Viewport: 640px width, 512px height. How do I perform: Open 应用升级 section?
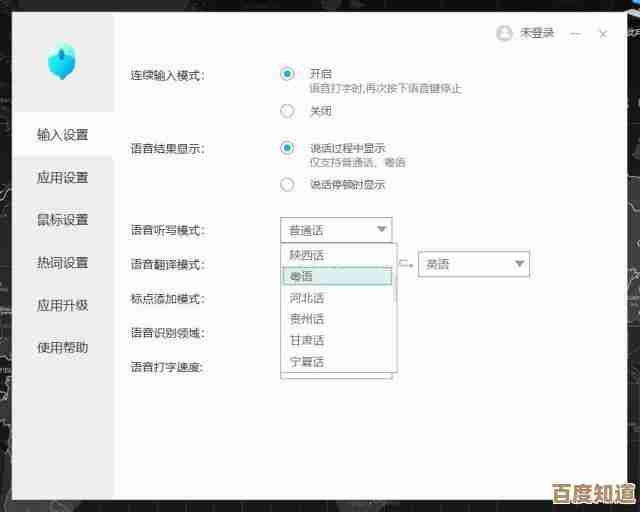[62, 305]
